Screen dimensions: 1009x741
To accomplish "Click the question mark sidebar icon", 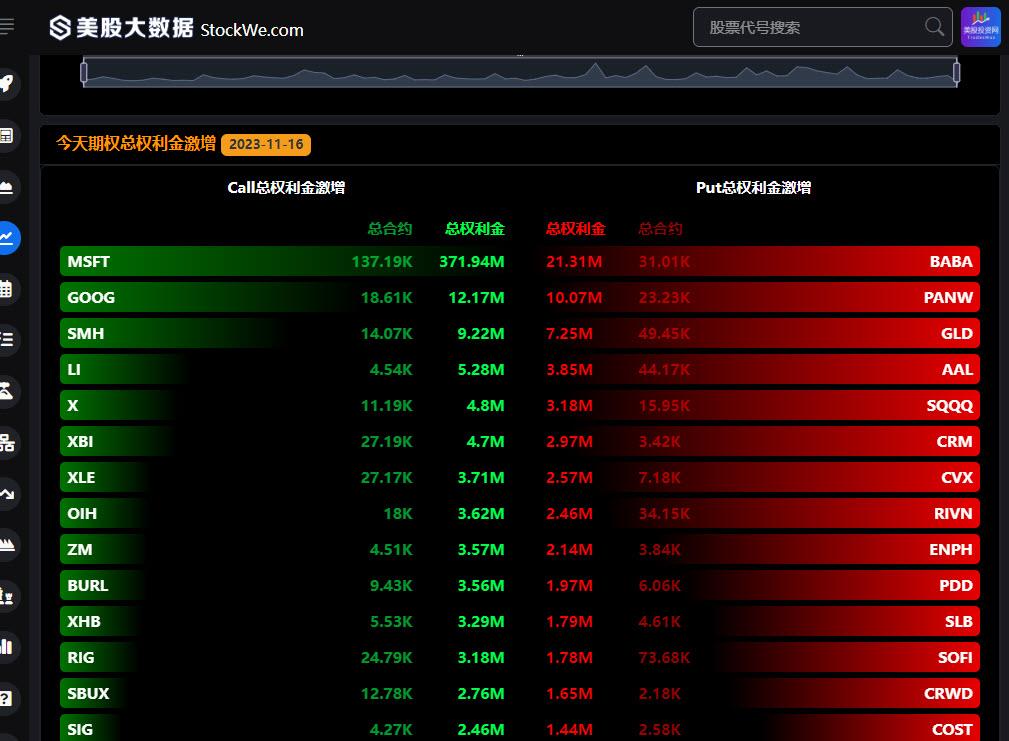I will [6, 699].
